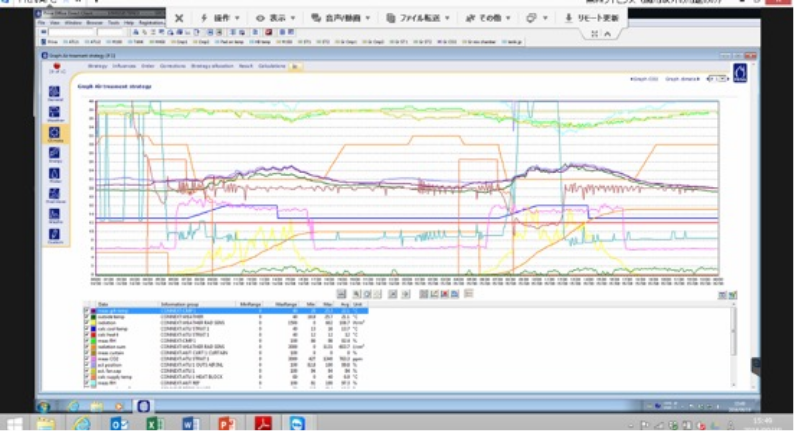
Task: Open Excel from the Windows taskbar
Action: 155,423
